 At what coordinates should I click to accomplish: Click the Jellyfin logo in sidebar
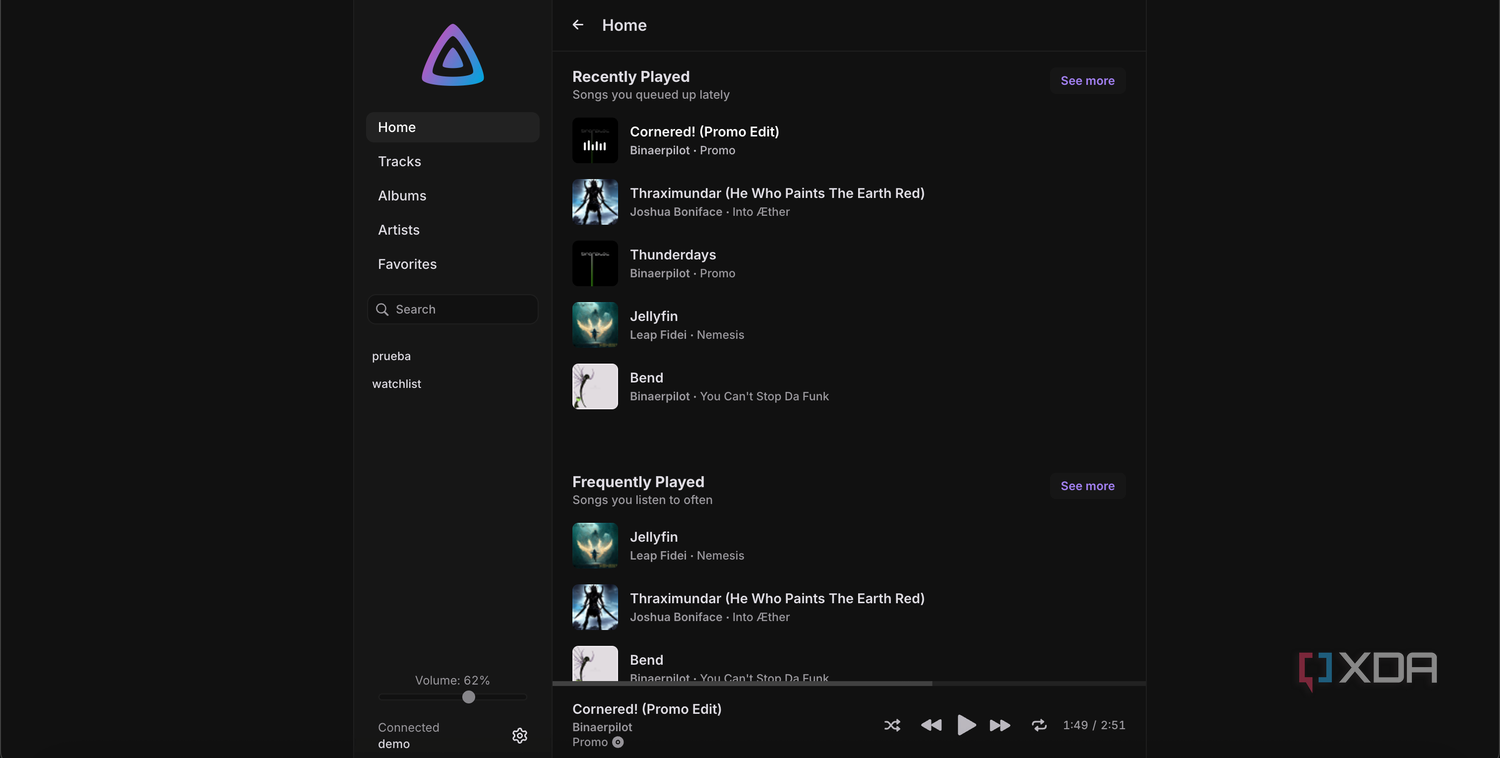(453, 55)
